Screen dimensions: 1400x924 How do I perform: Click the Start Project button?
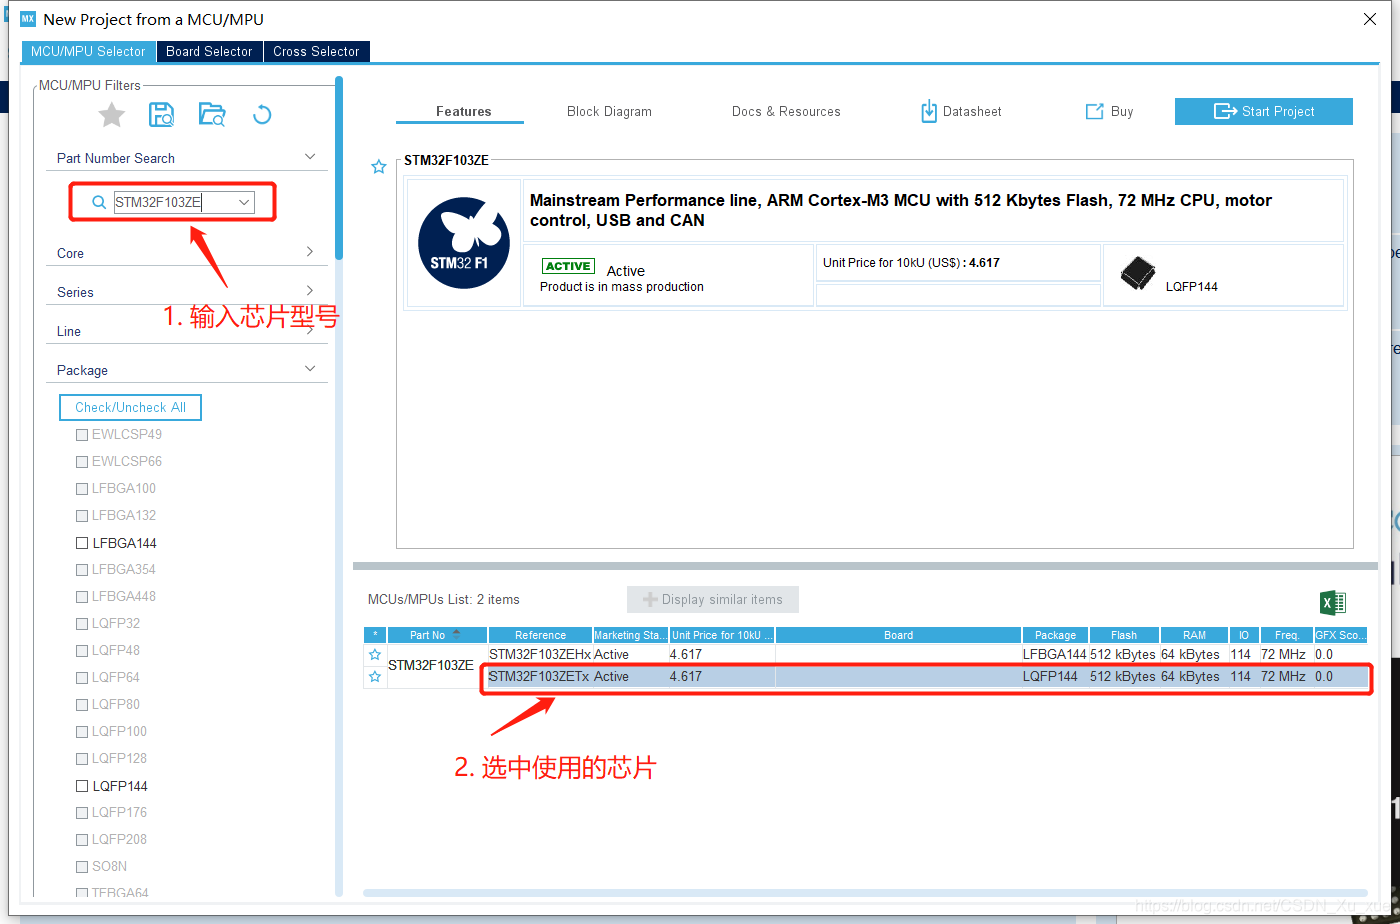click(1264, 111)
